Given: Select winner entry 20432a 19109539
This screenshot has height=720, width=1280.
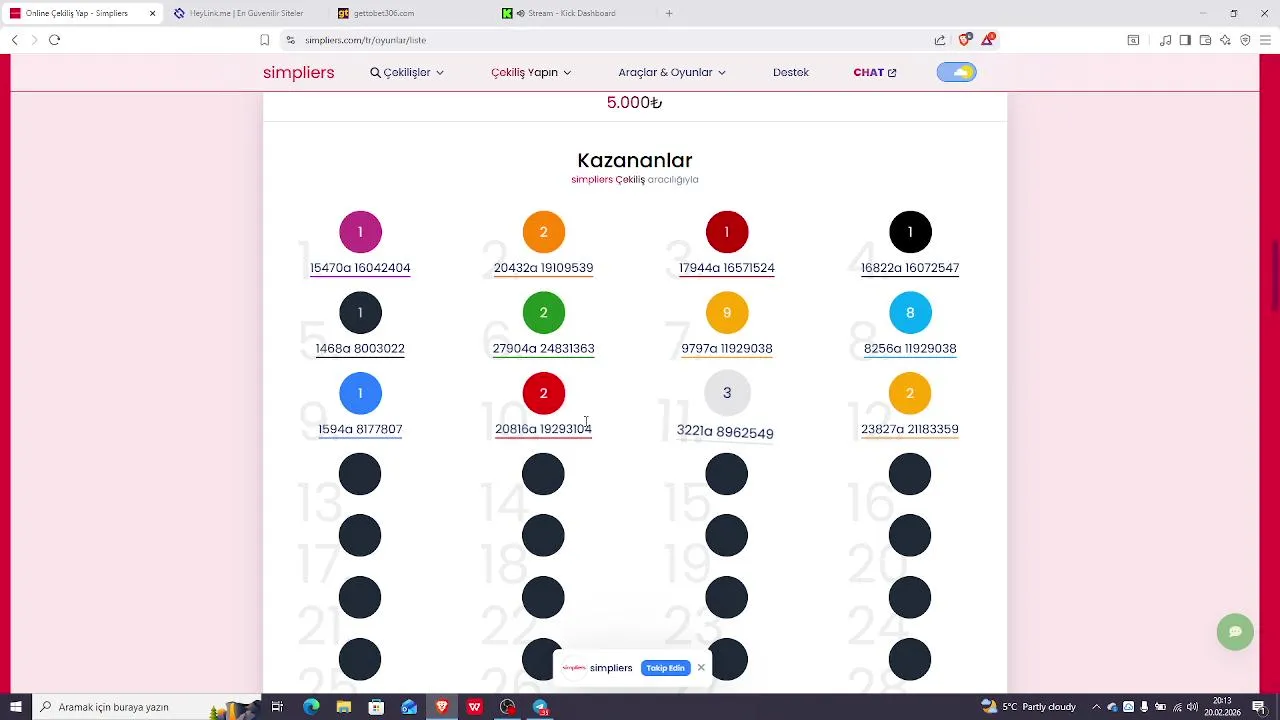Looking at the screenshot, I should [543, 268].
